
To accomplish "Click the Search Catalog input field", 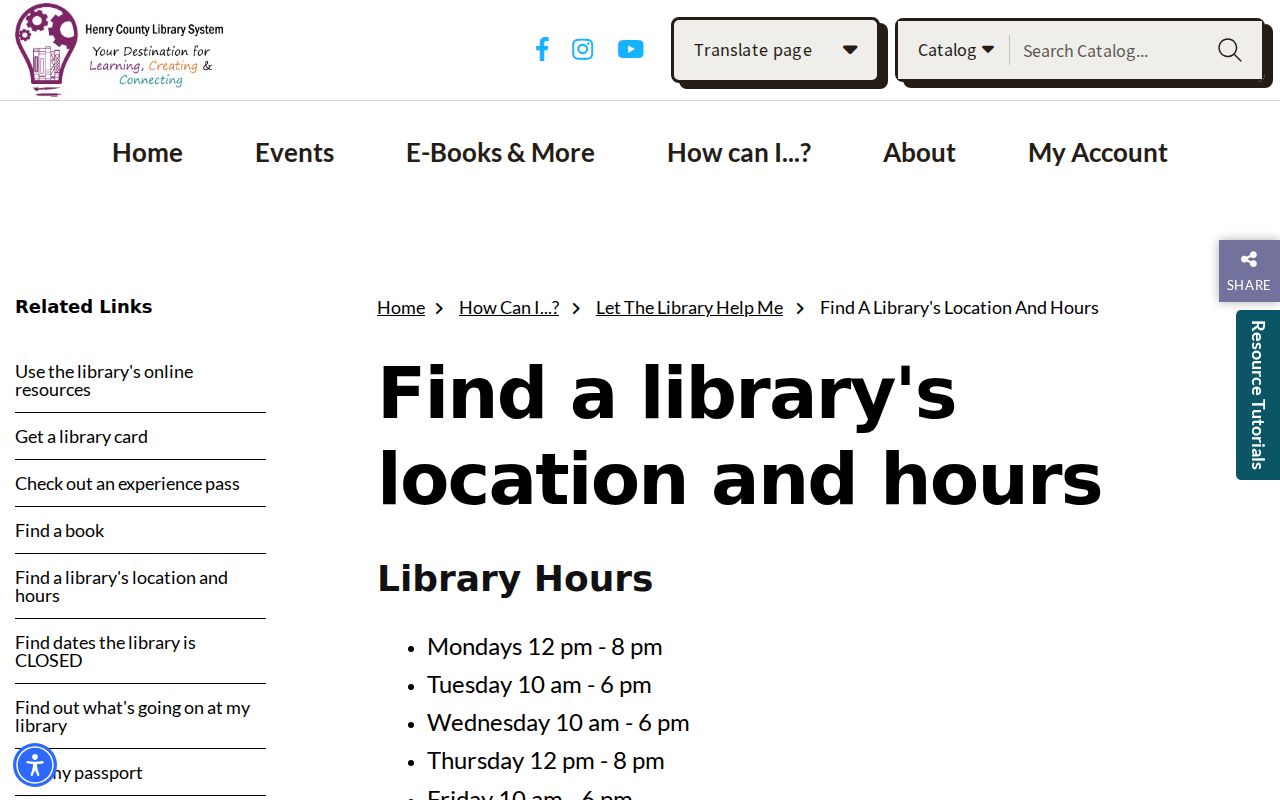I will click(x=1112, y=50).
